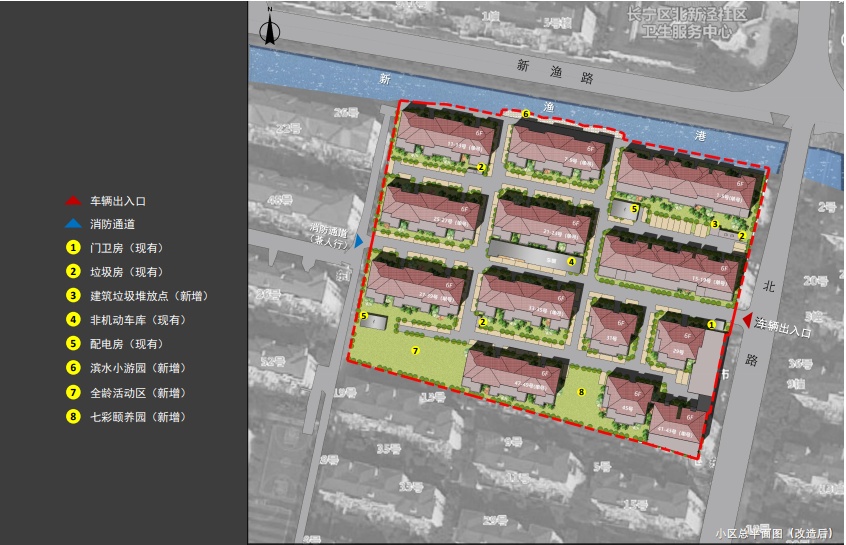Select legend circle 8 beside 七彩颐养园（新增）

tap(73, 417)
